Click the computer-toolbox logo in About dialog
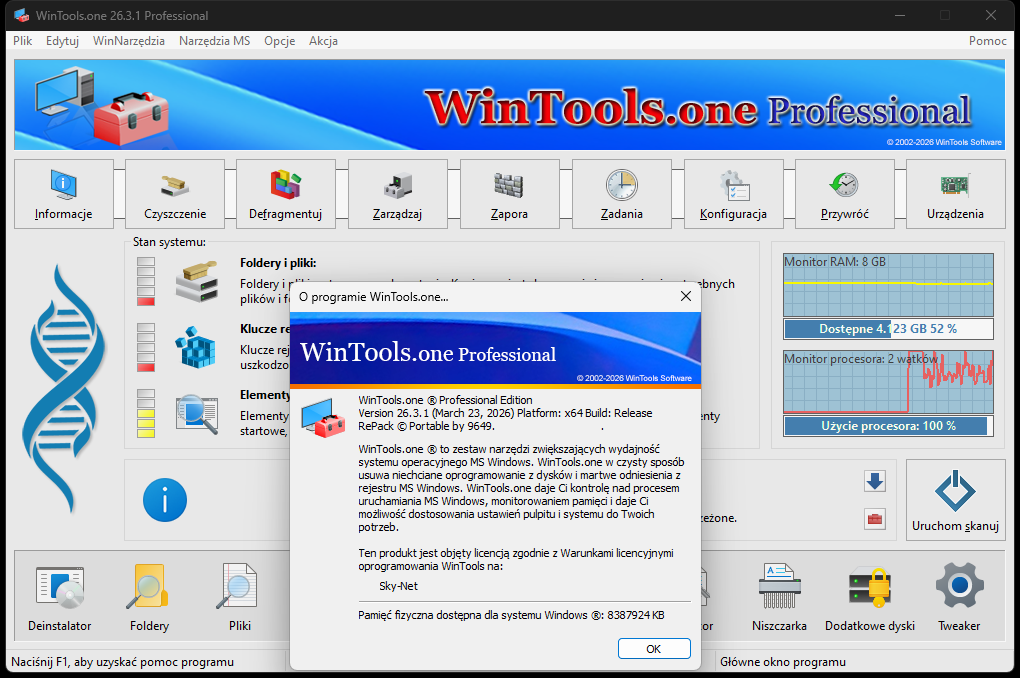The image size is (1020, 678). coord(323,417)
